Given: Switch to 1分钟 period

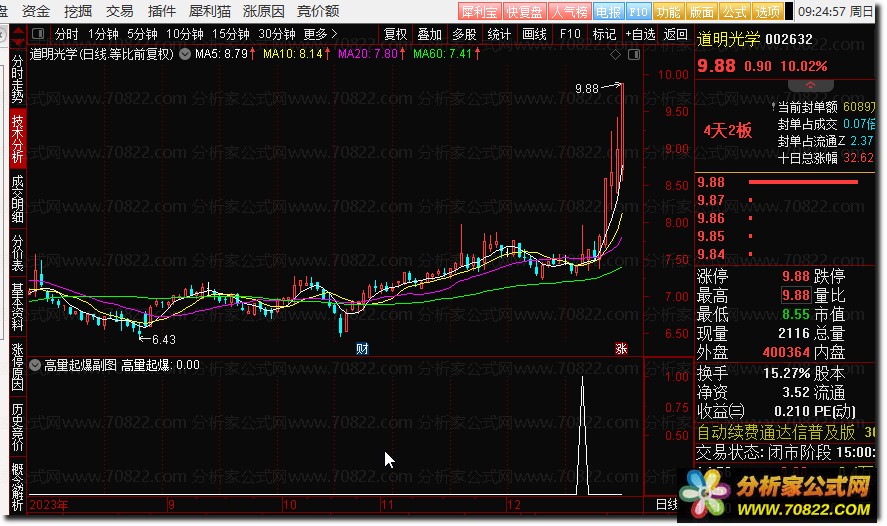Looking at the screenshot, I should pos(103,34).
